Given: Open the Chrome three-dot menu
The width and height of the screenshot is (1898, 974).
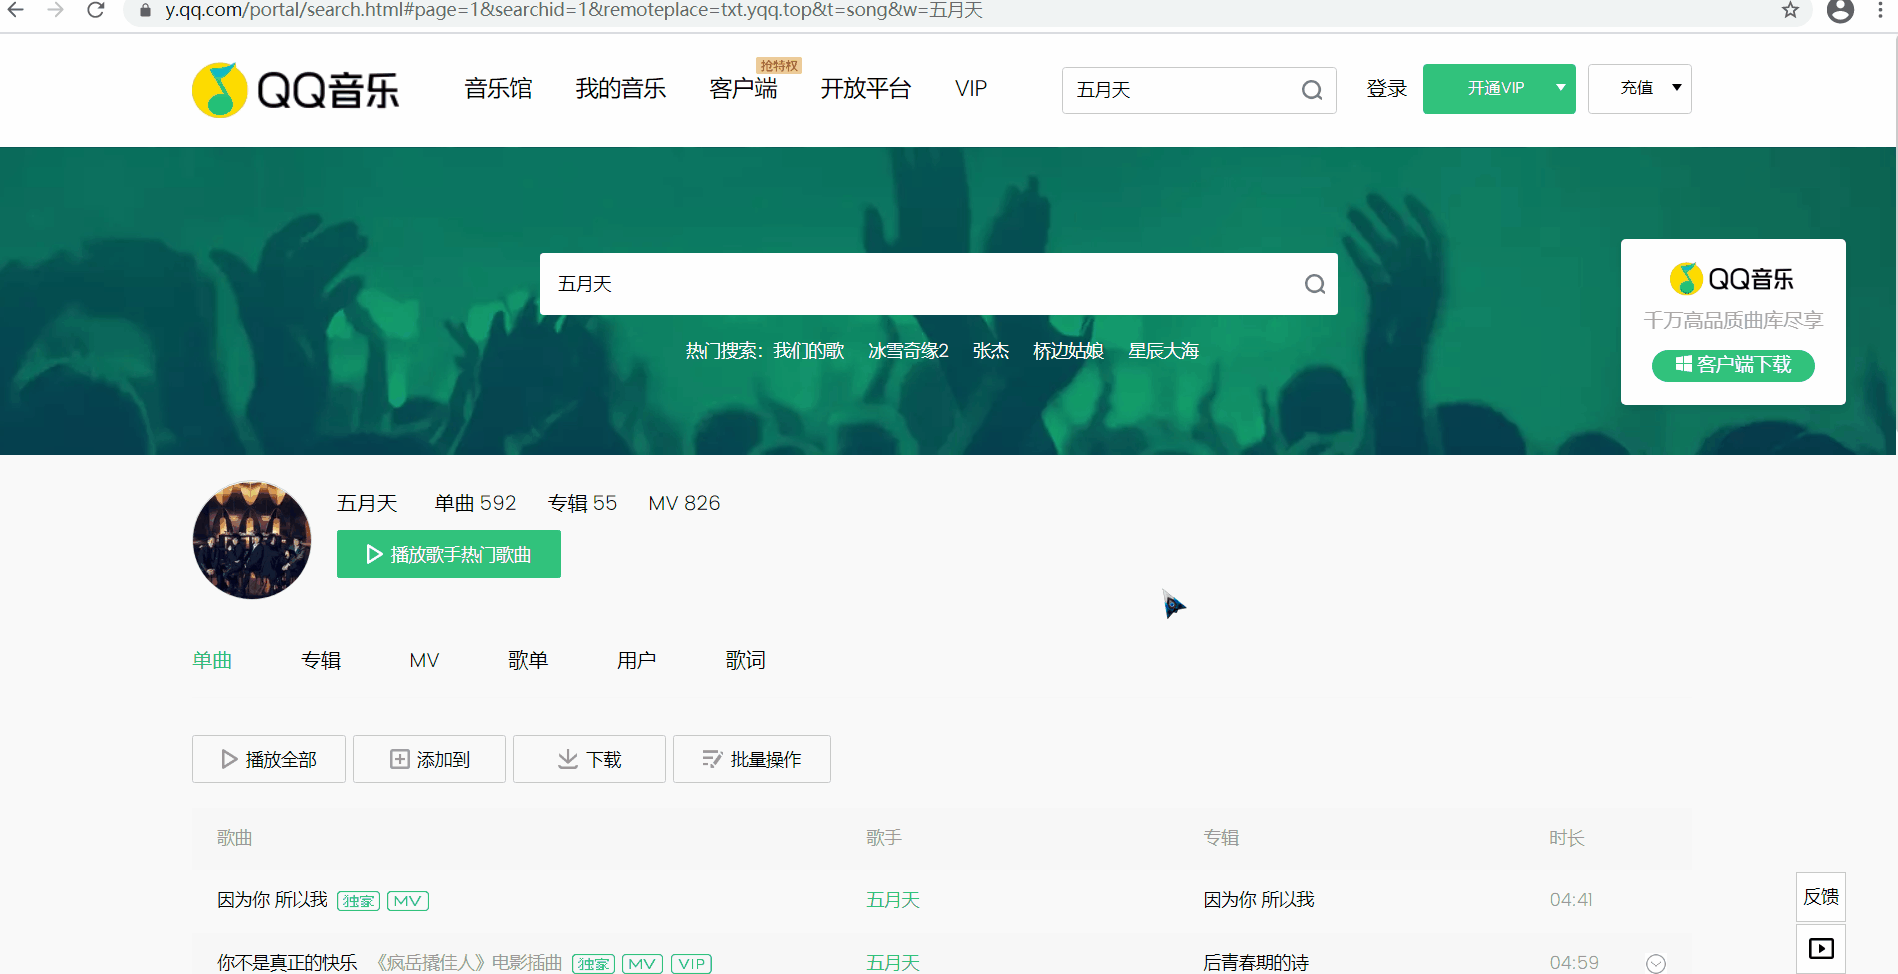Looking at the screenshot, I should click(x=1880, y=10).
